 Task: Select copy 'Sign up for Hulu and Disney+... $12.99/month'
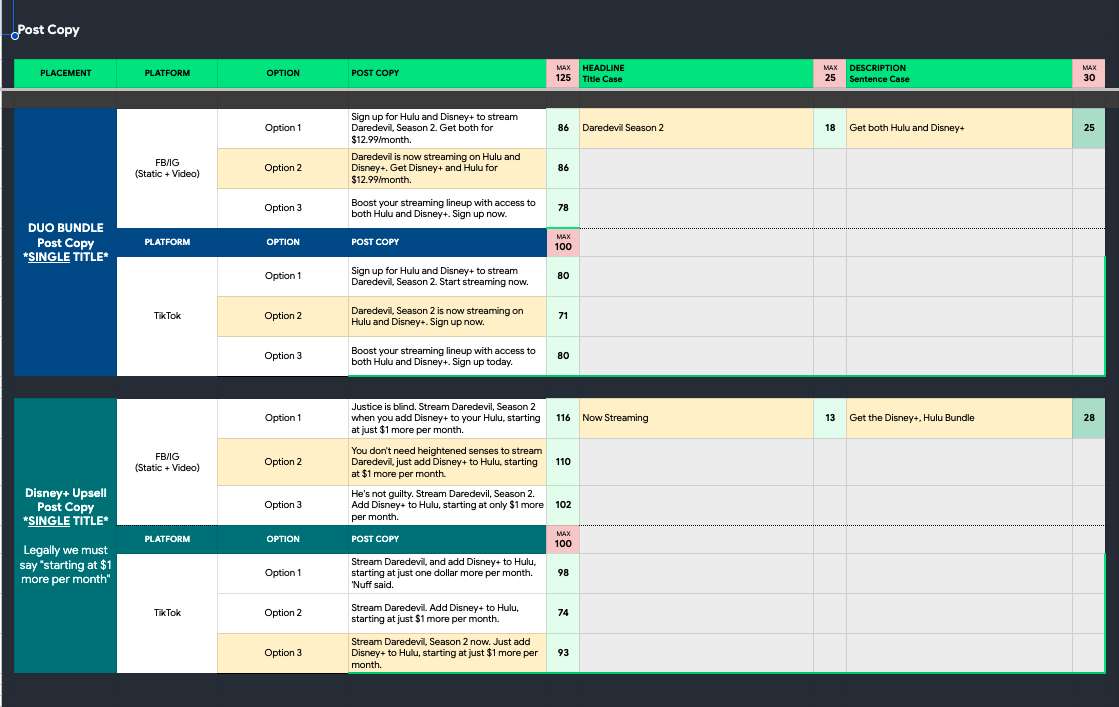tap(447, 128)
